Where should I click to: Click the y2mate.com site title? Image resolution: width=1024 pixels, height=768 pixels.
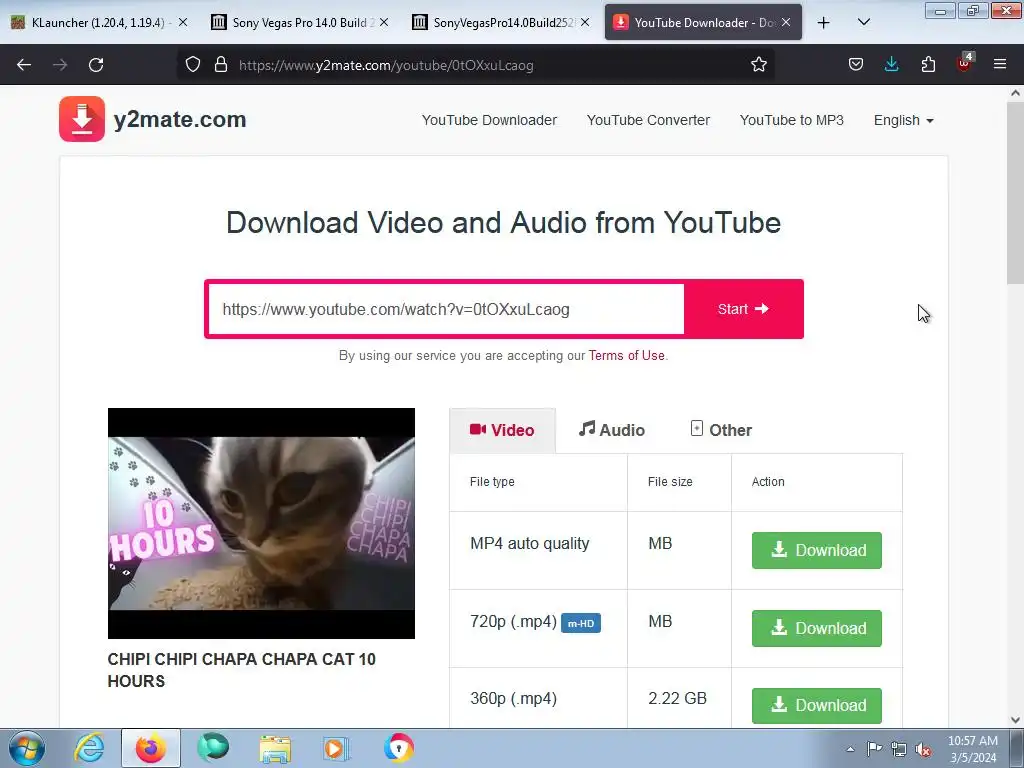click(x=180, y=120)
